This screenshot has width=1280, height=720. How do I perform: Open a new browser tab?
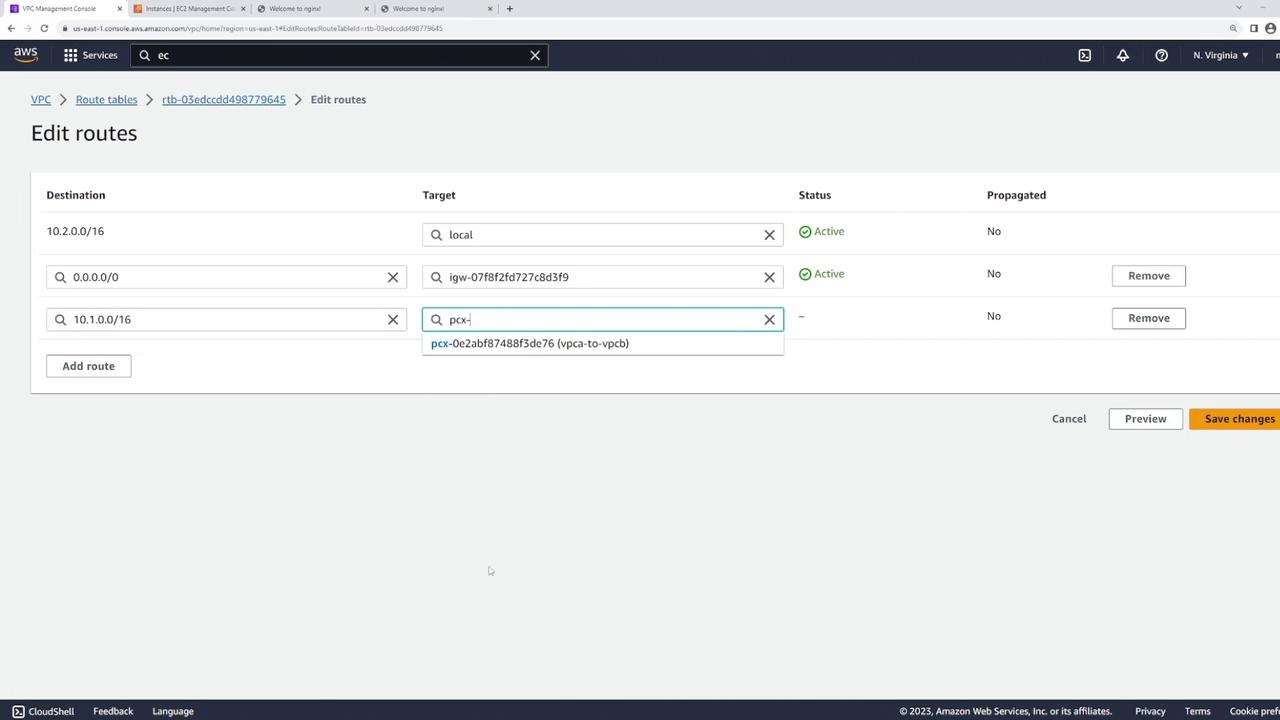[510, 9]
